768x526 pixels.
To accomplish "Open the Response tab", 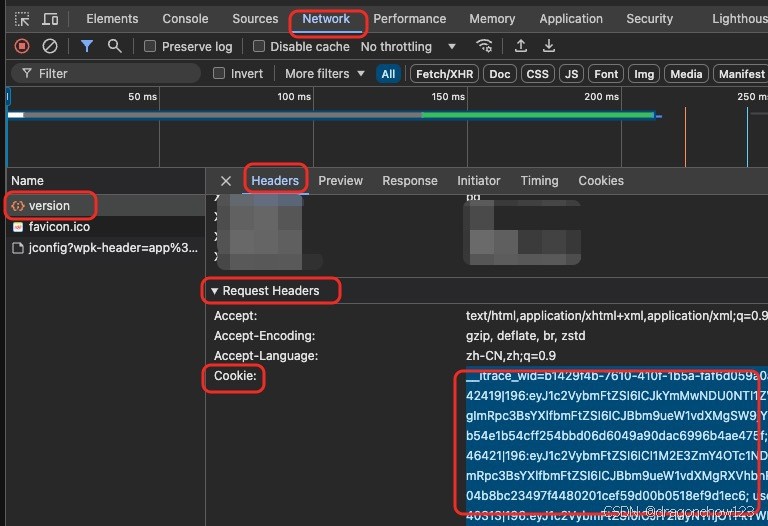I will pos(409,181).
